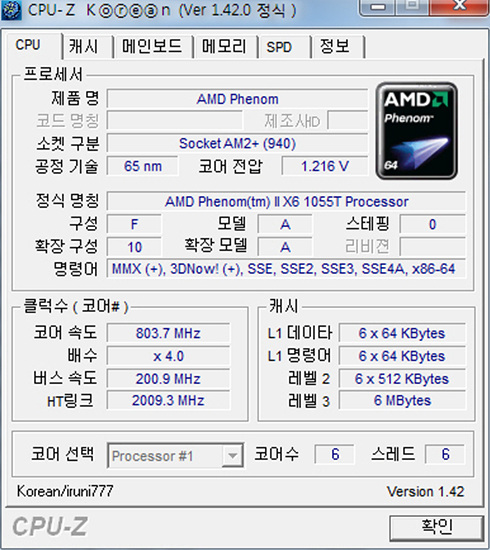Click the 확인 button
This screenshot has height=550, width=490.
(436, 527)
